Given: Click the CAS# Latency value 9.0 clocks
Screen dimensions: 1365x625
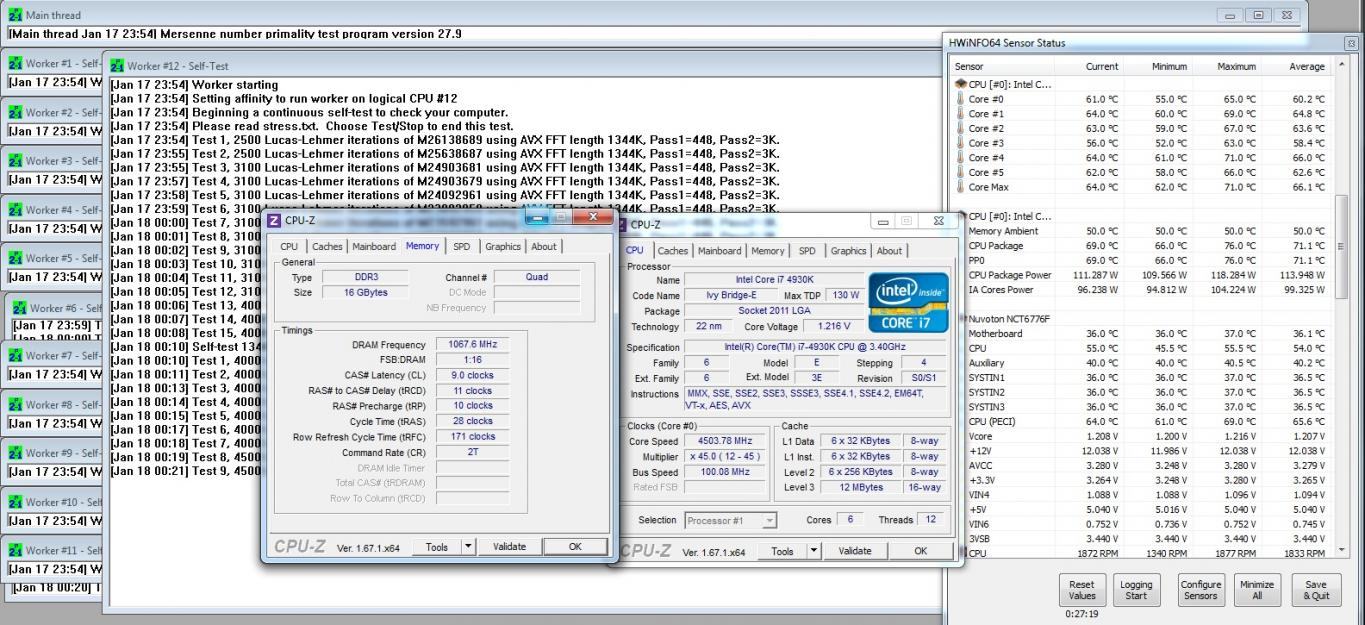Looking at the screenshot, I should coord(473,375).
